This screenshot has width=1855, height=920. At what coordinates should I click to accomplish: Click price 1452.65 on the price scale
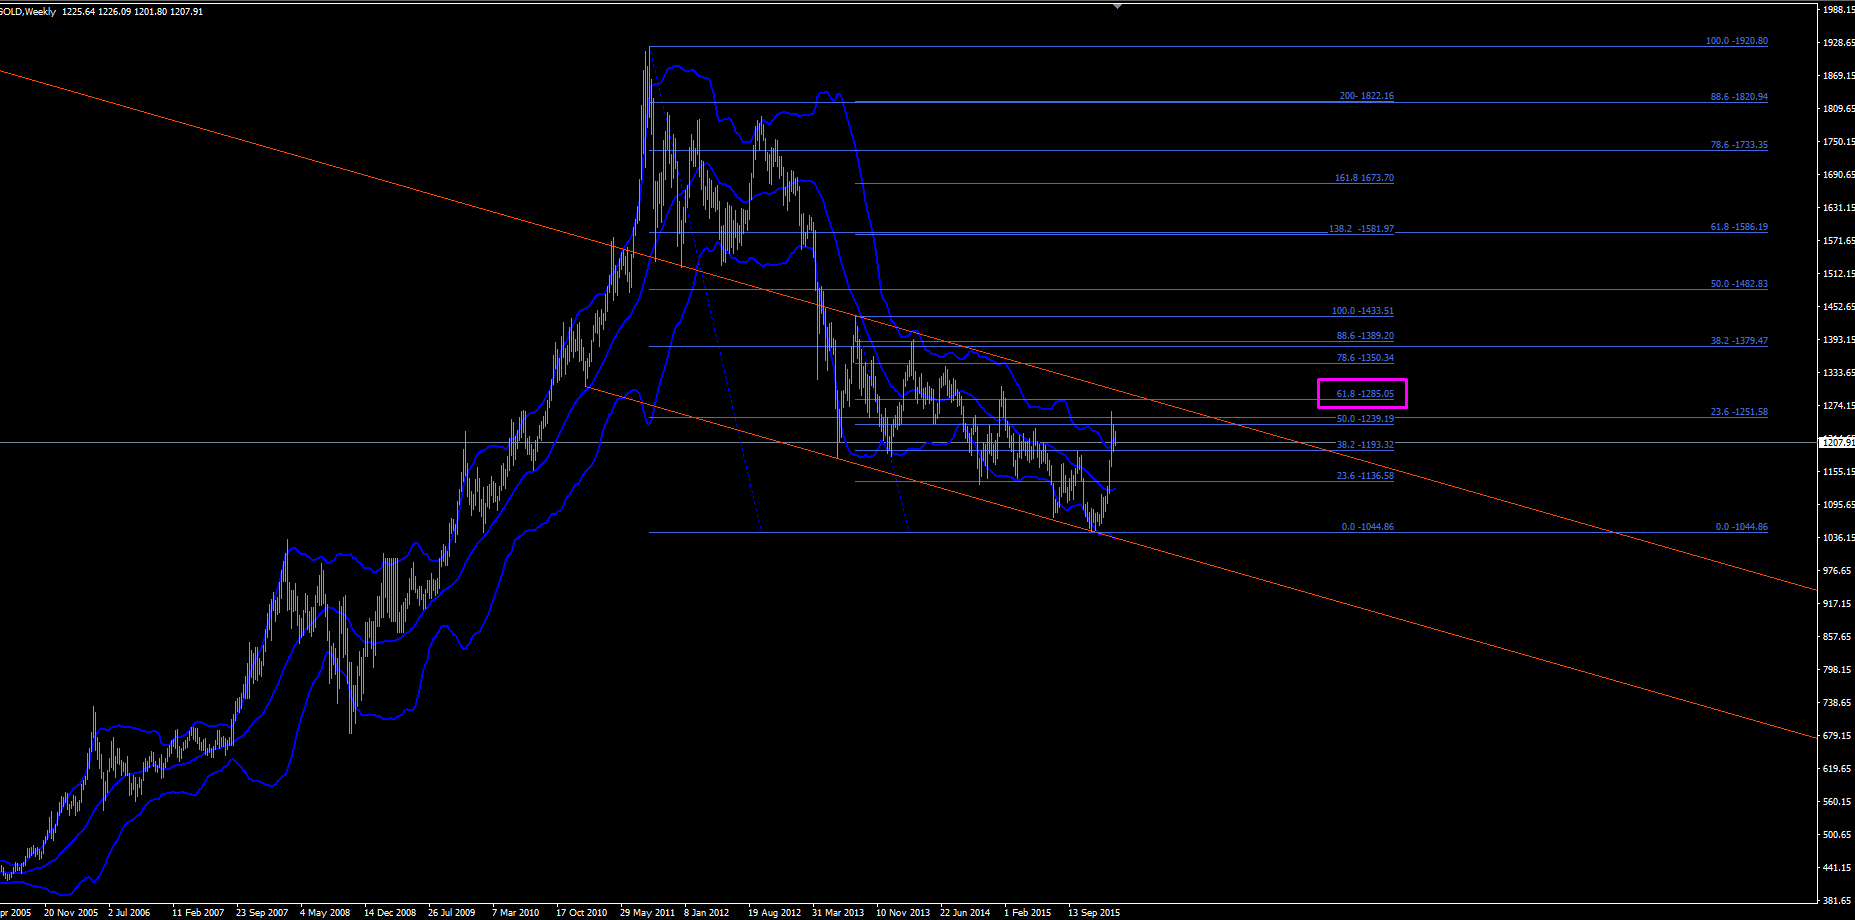click(1839, 307)
